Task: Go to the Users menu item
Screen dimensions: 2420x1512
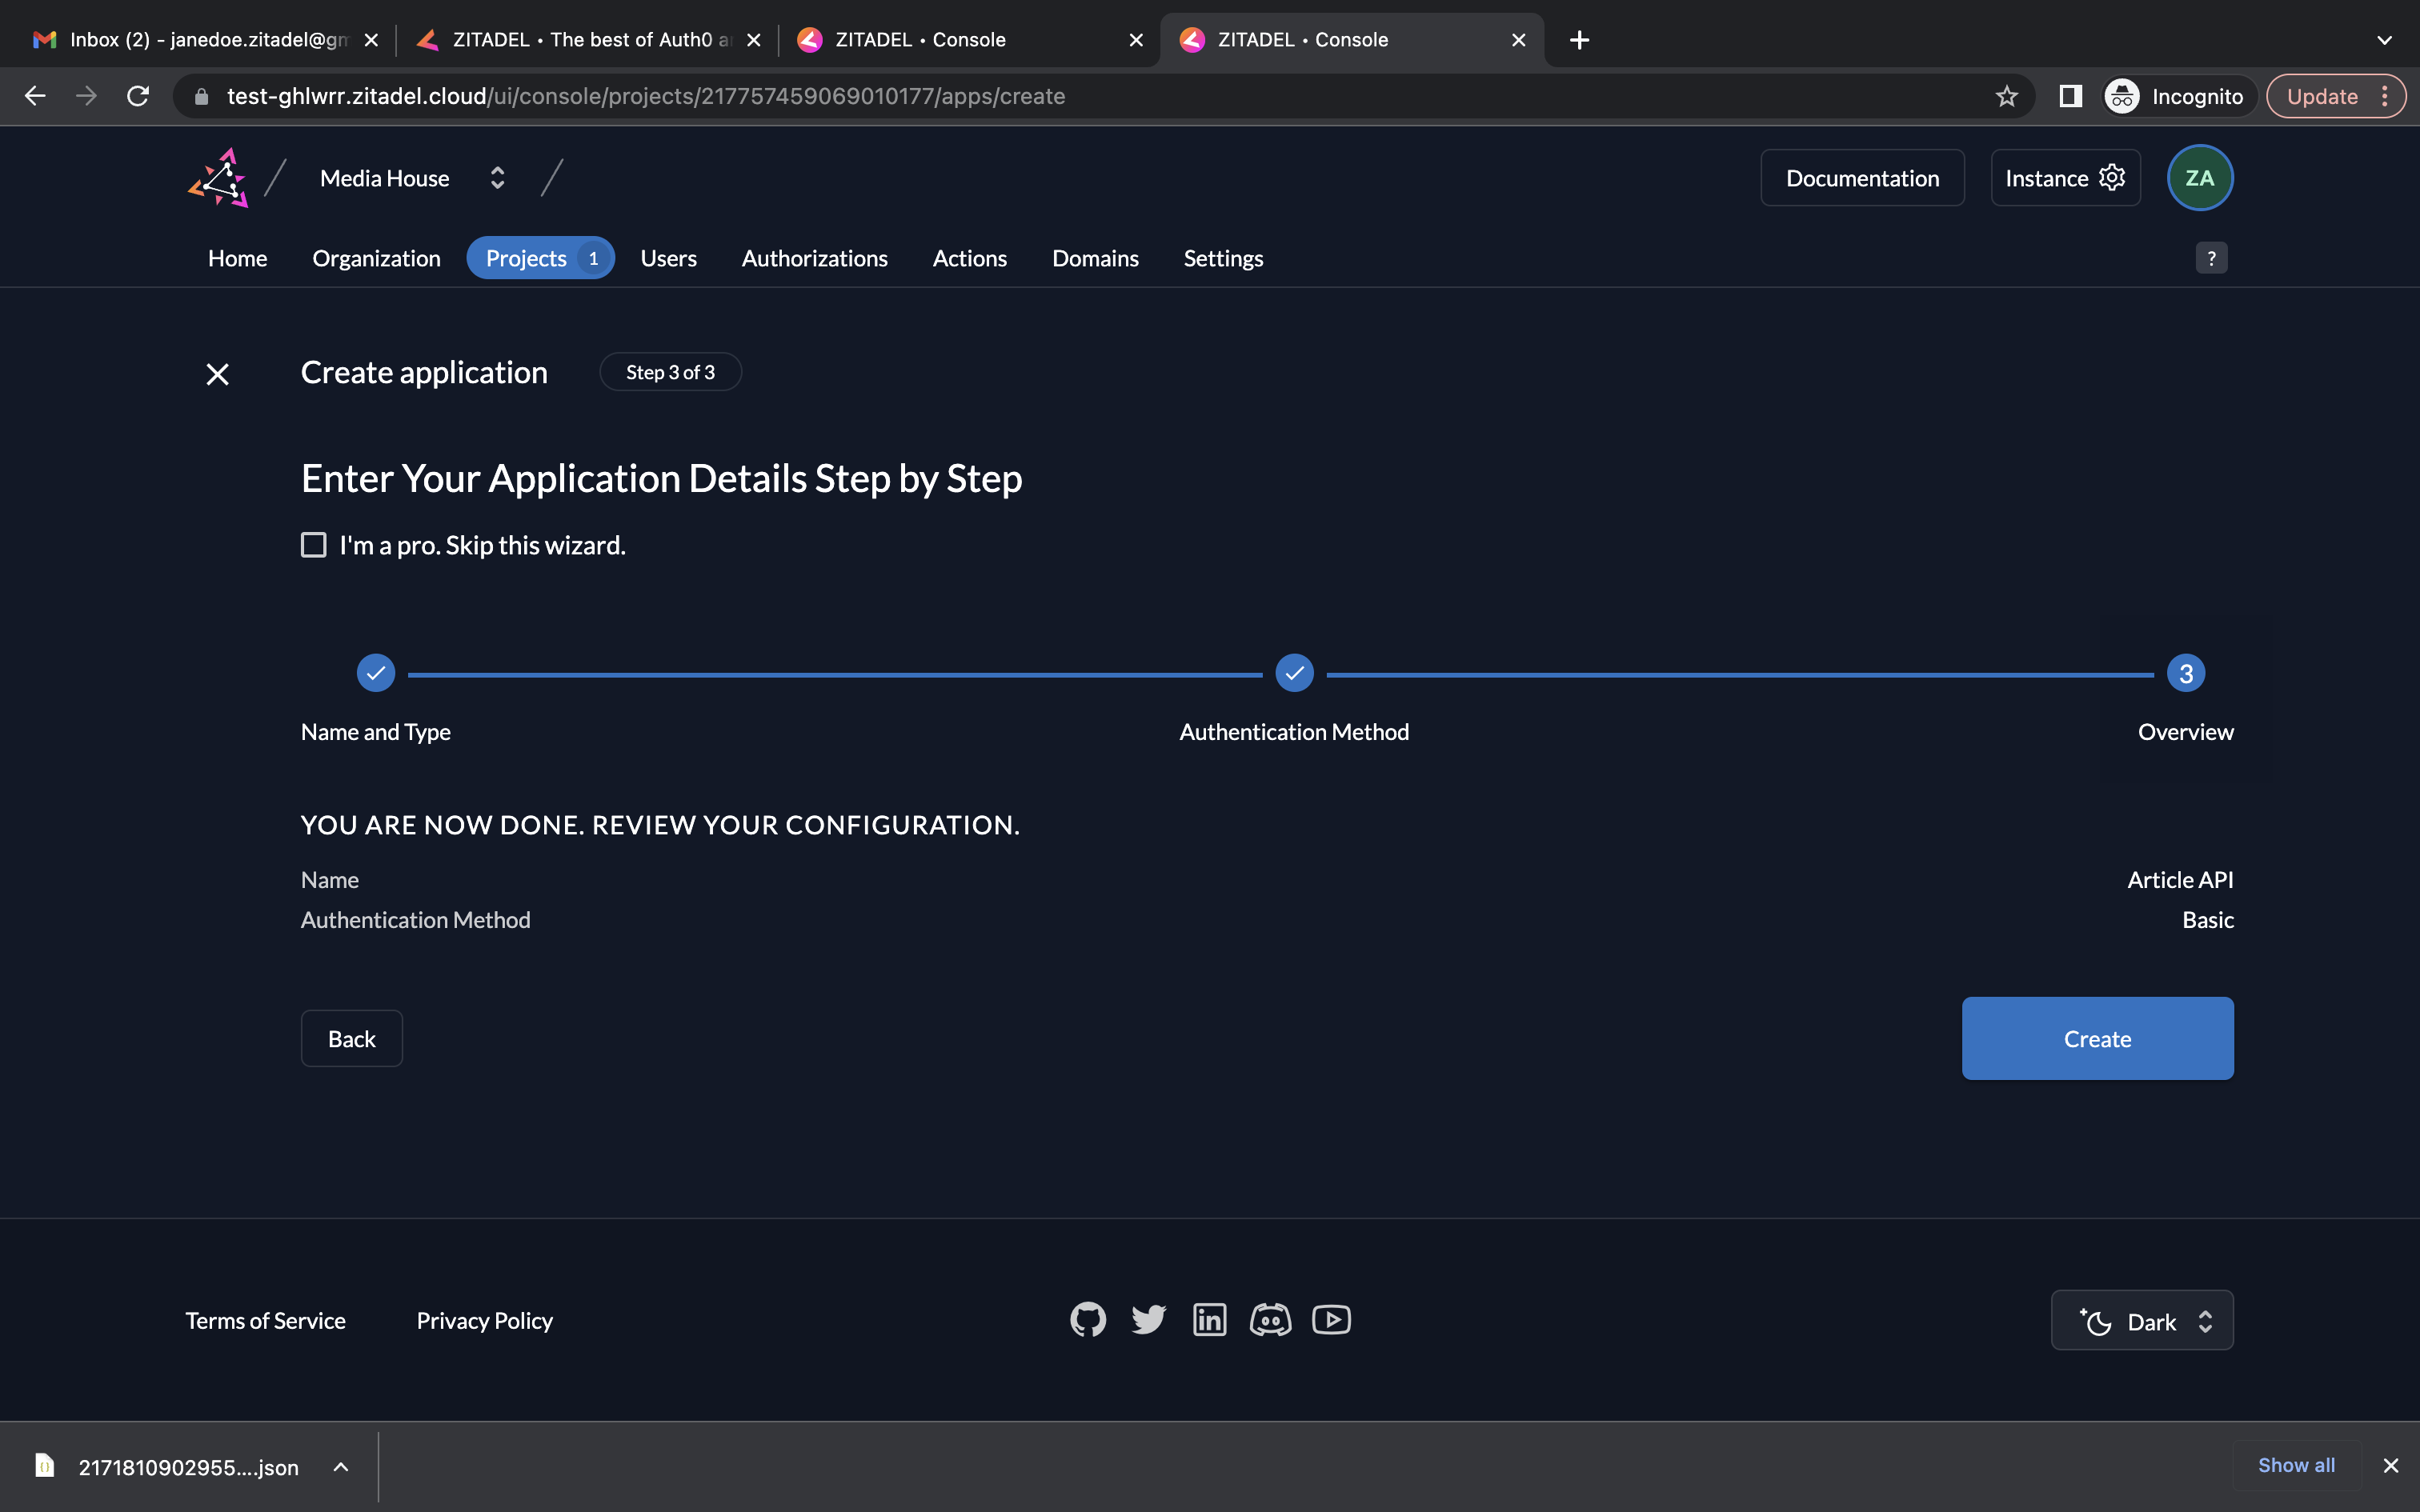Action: click(x=668, y=258)
